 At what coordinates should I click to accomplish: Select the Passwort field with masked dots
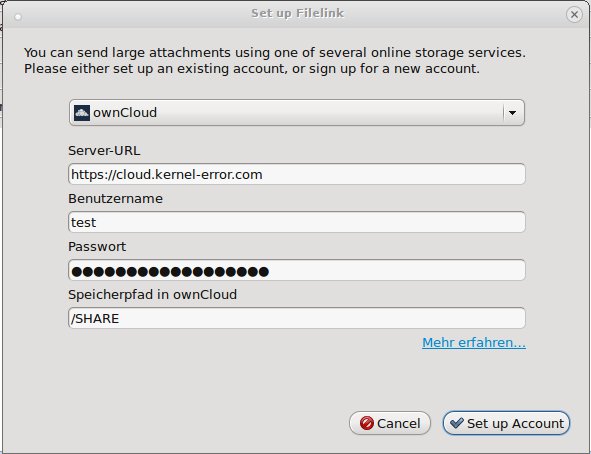297,270
